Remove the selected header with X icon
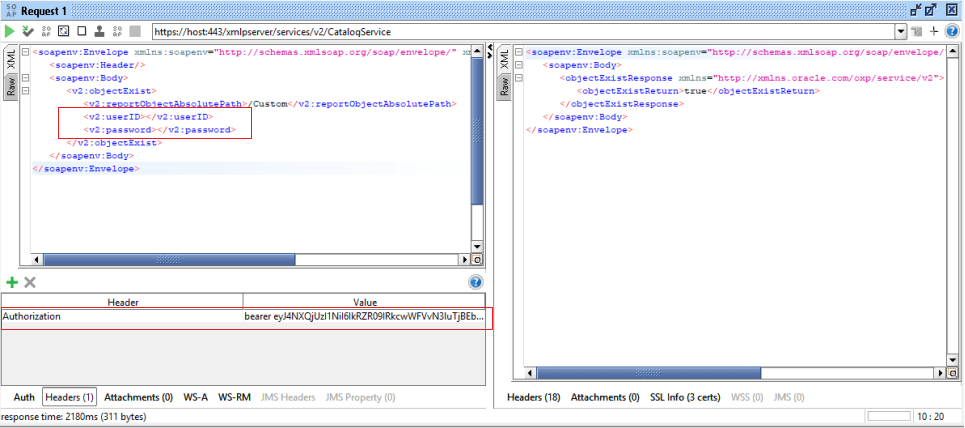Viewport: 965px width, 428px height. pos(30,283)
